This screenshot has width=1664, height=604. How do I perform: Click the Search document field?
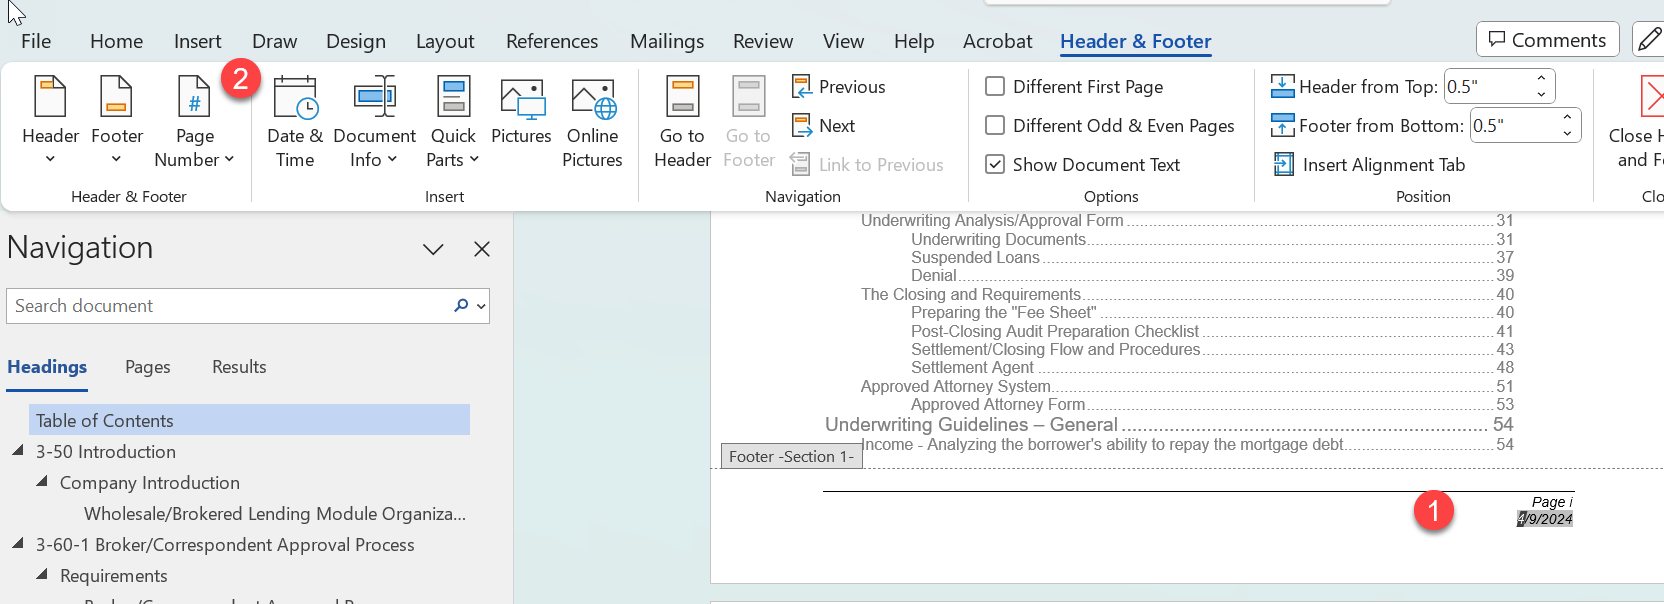tap(230, 306)
